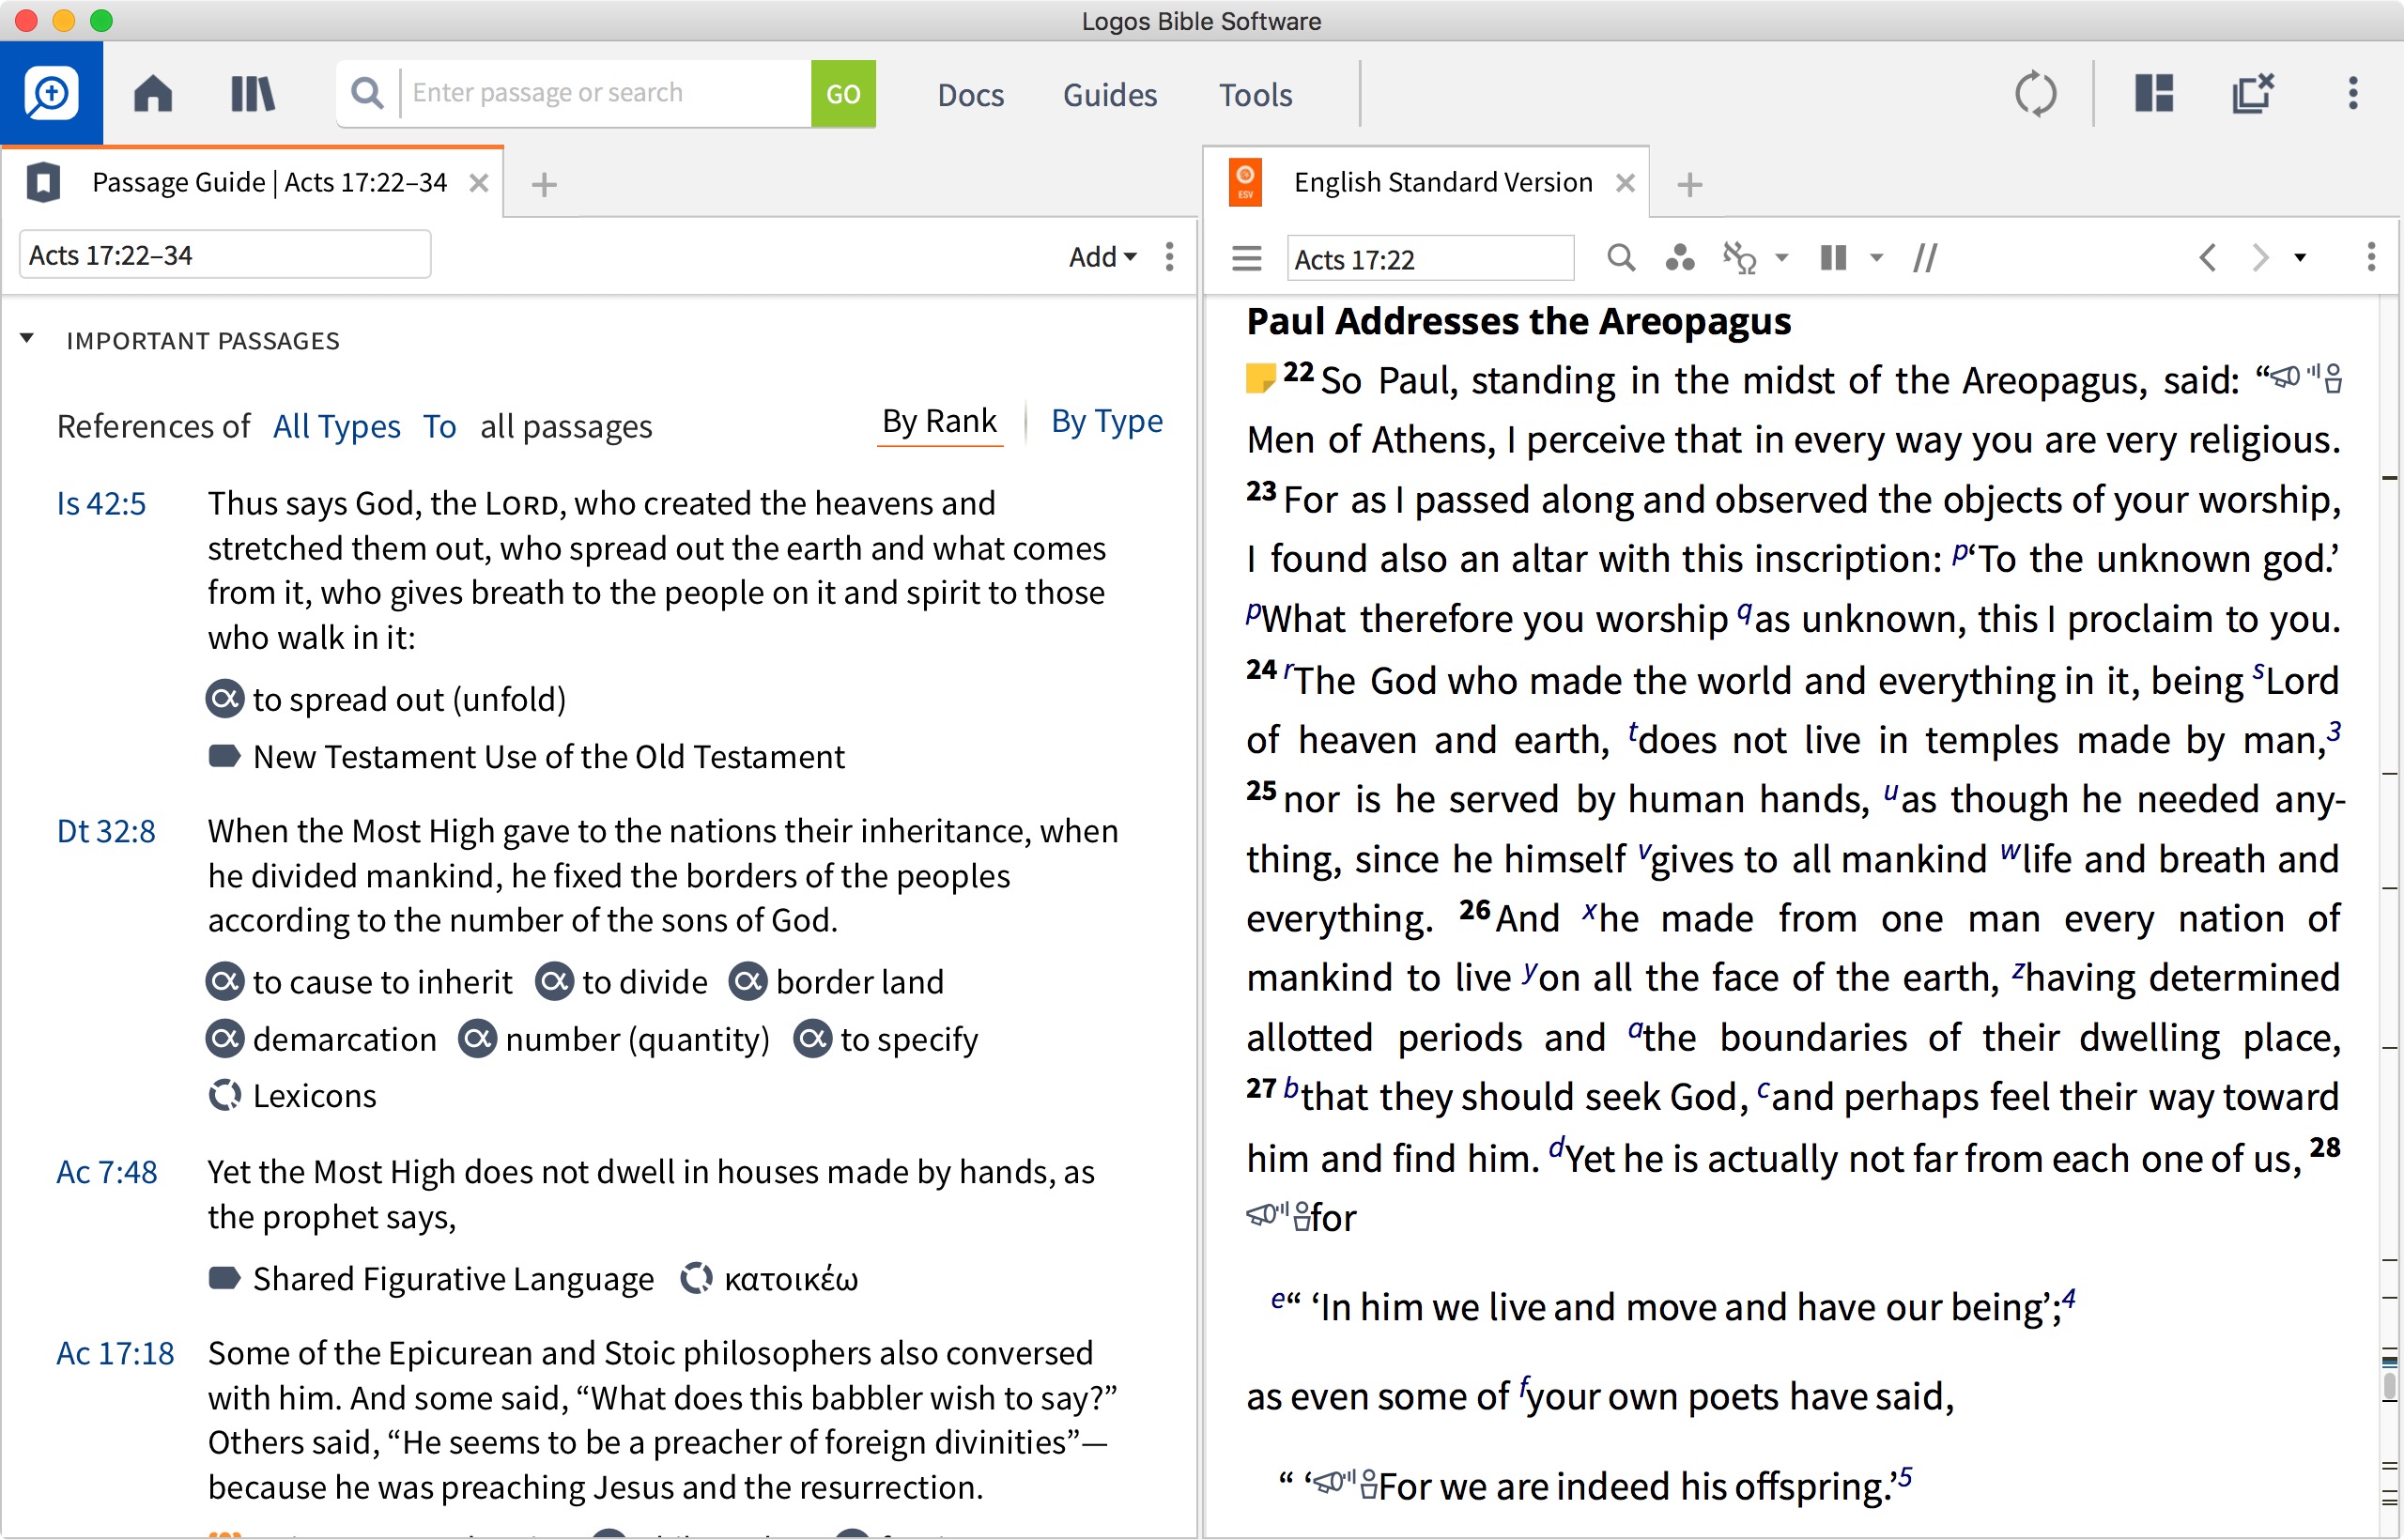Open ESV panel kebab menu
The height and width of the screenshot is (1540, 2404).
(2370, 258)
